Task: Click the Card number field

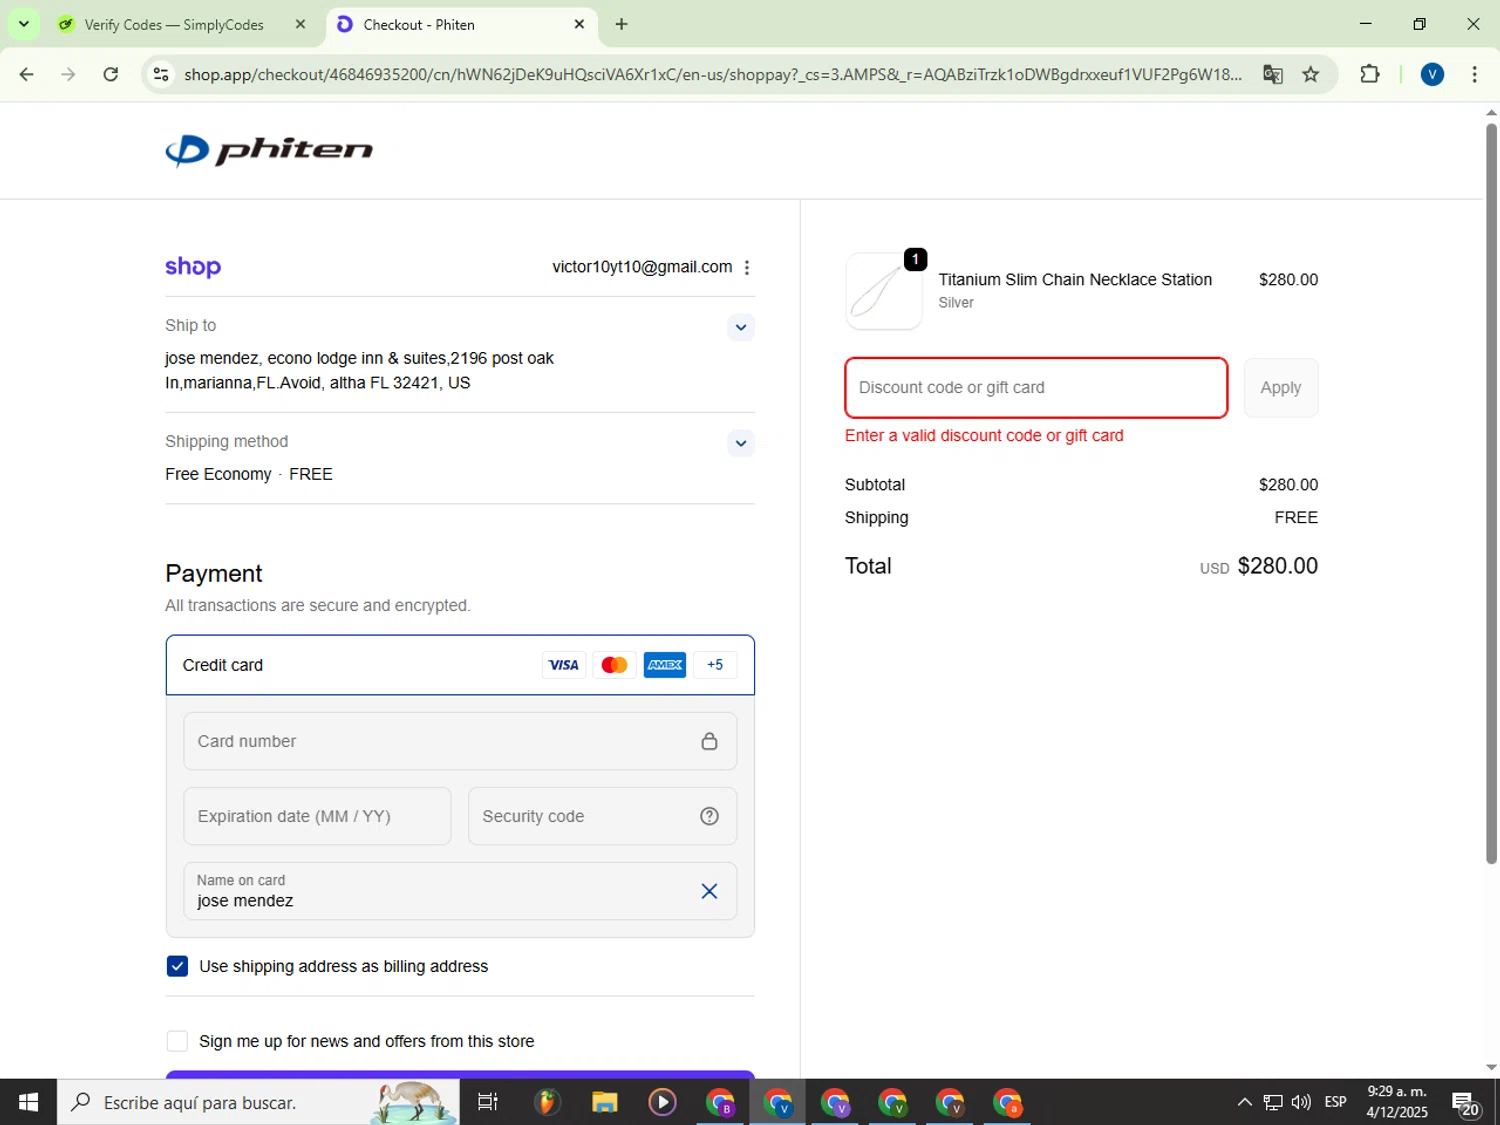Action: (460, 741)
